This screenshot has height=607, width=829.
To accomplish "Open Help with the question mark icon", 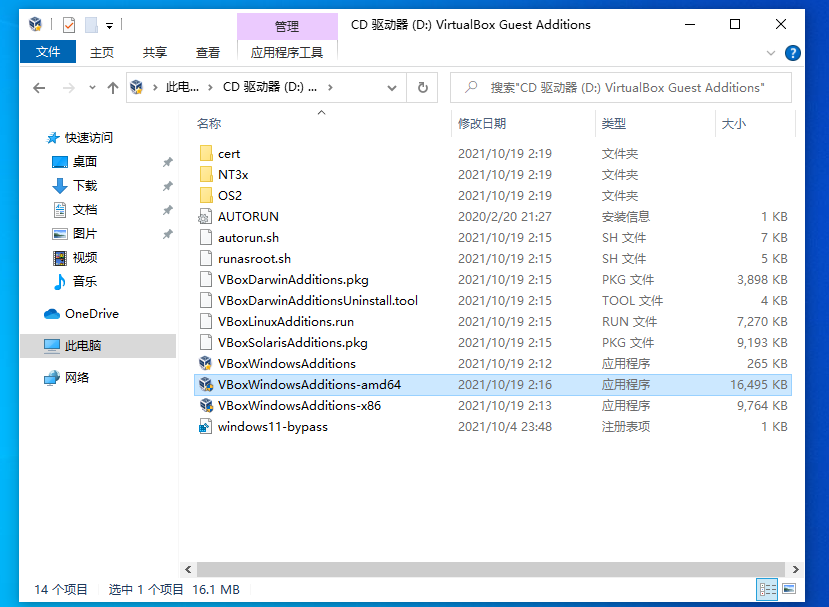I will coord(793,53).
